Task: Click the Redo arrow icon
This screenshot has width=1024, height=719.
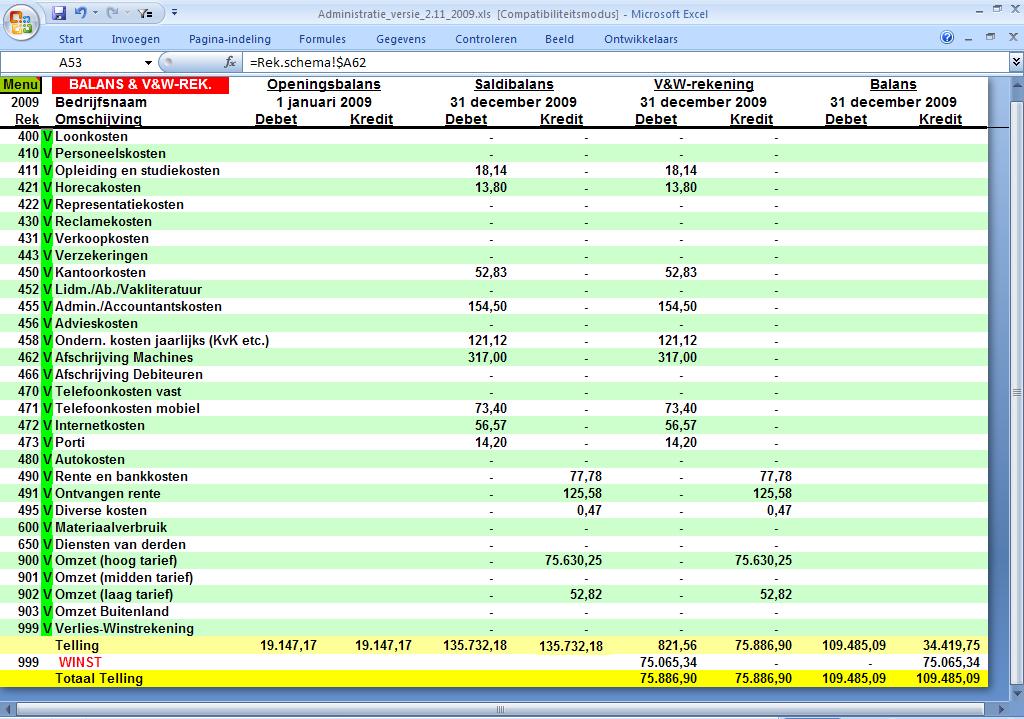Action: pyautogui.click(x=112, y=13)
